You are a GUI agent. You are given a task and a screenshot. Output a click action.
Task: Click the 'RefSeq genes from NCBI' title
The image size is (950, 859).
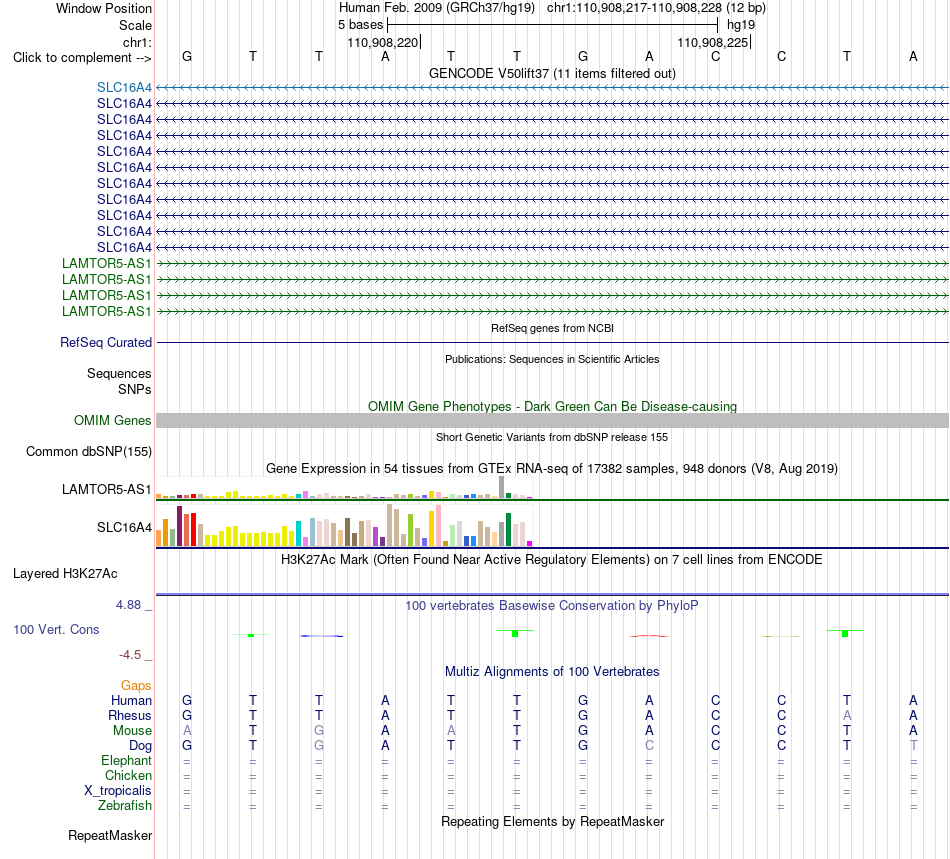(552, 328)
